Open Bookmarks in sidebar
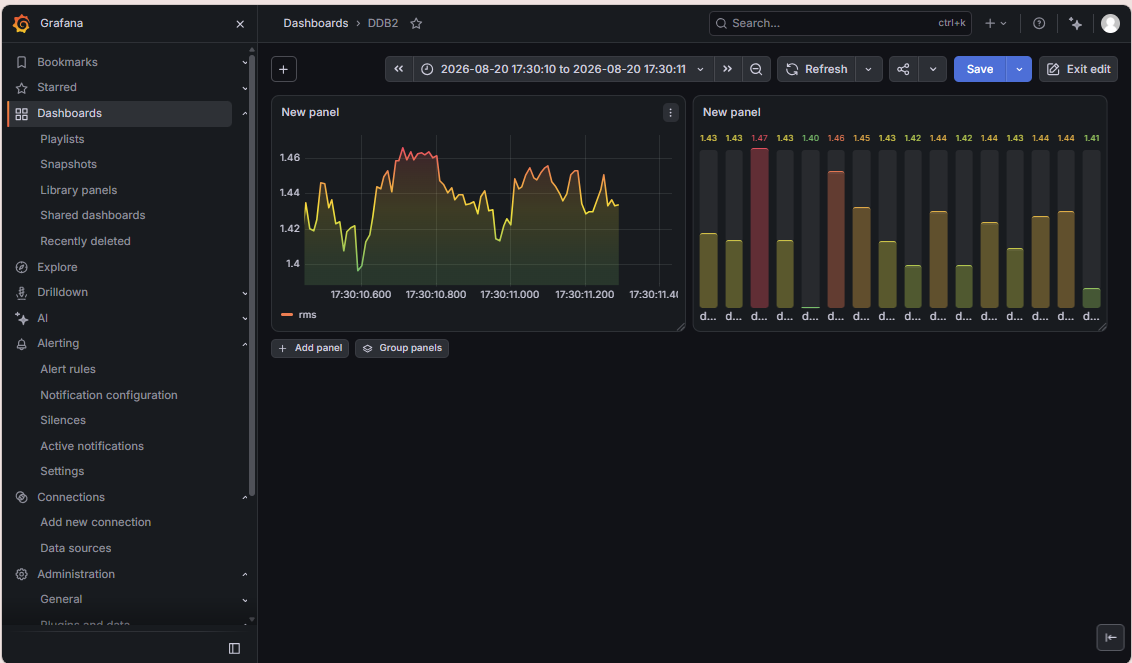1132x663 pixels. point(67,62)
